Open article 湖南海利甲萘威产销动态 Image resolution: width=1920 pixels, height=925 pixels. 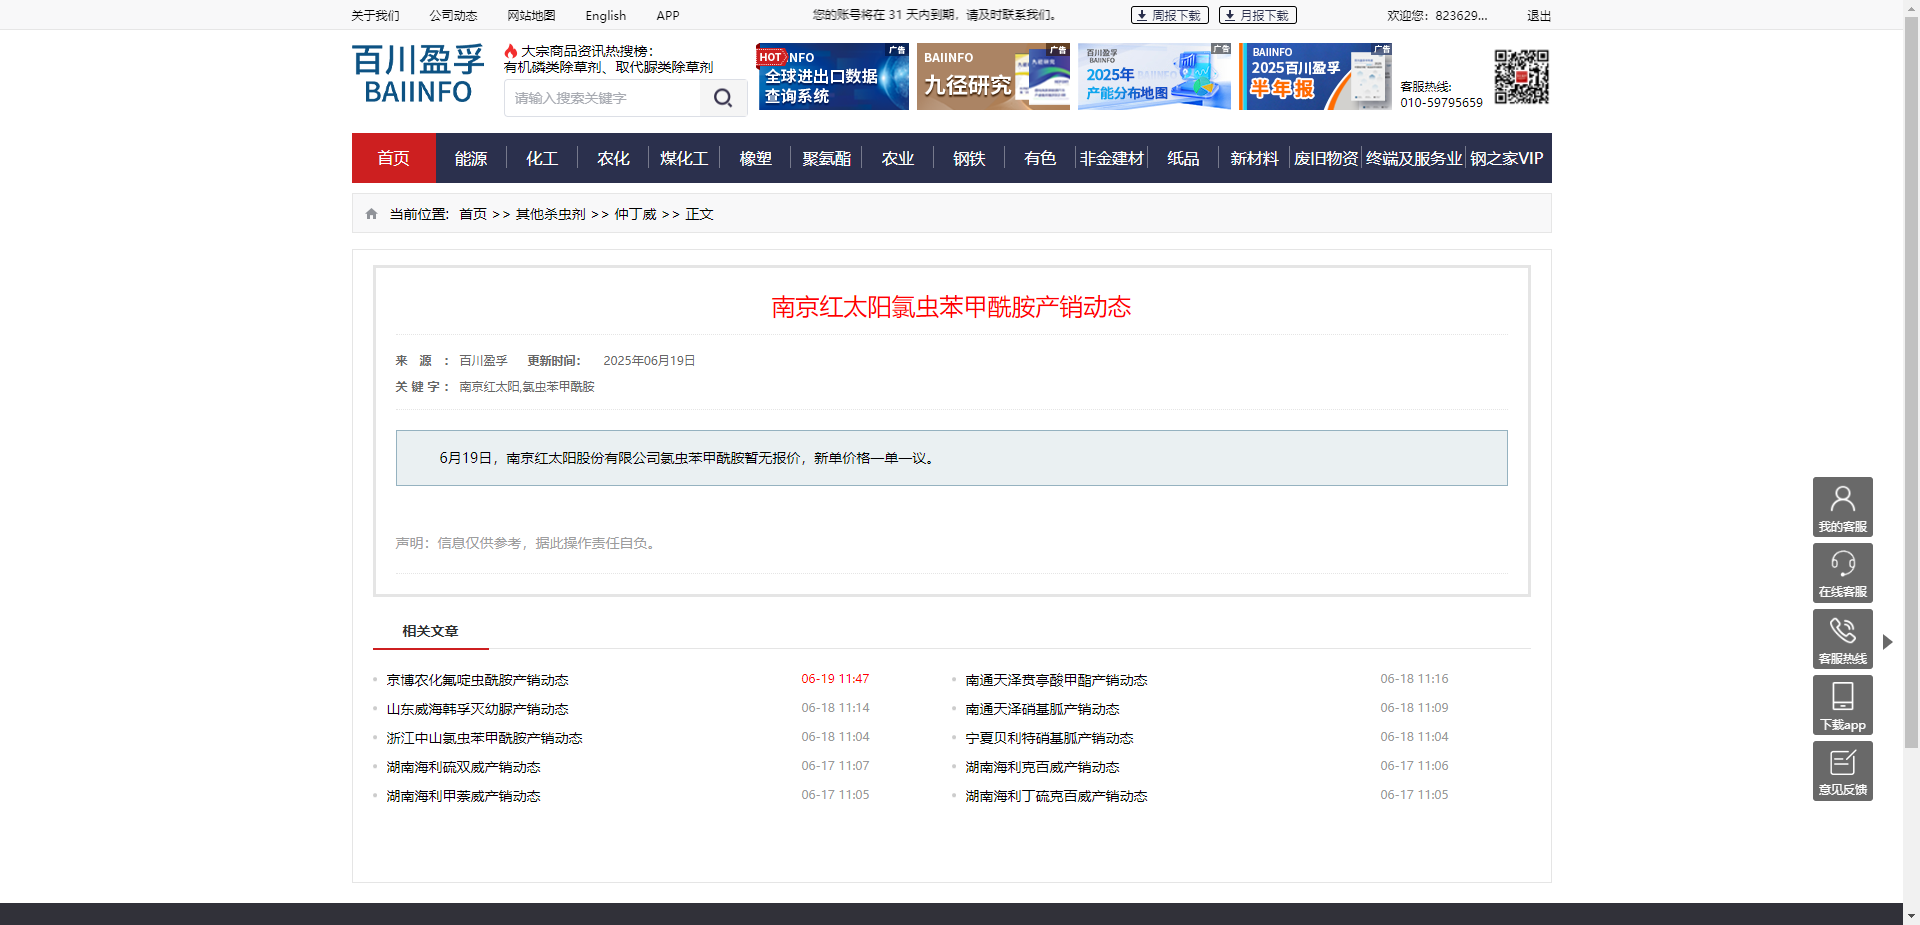point(463,796)
